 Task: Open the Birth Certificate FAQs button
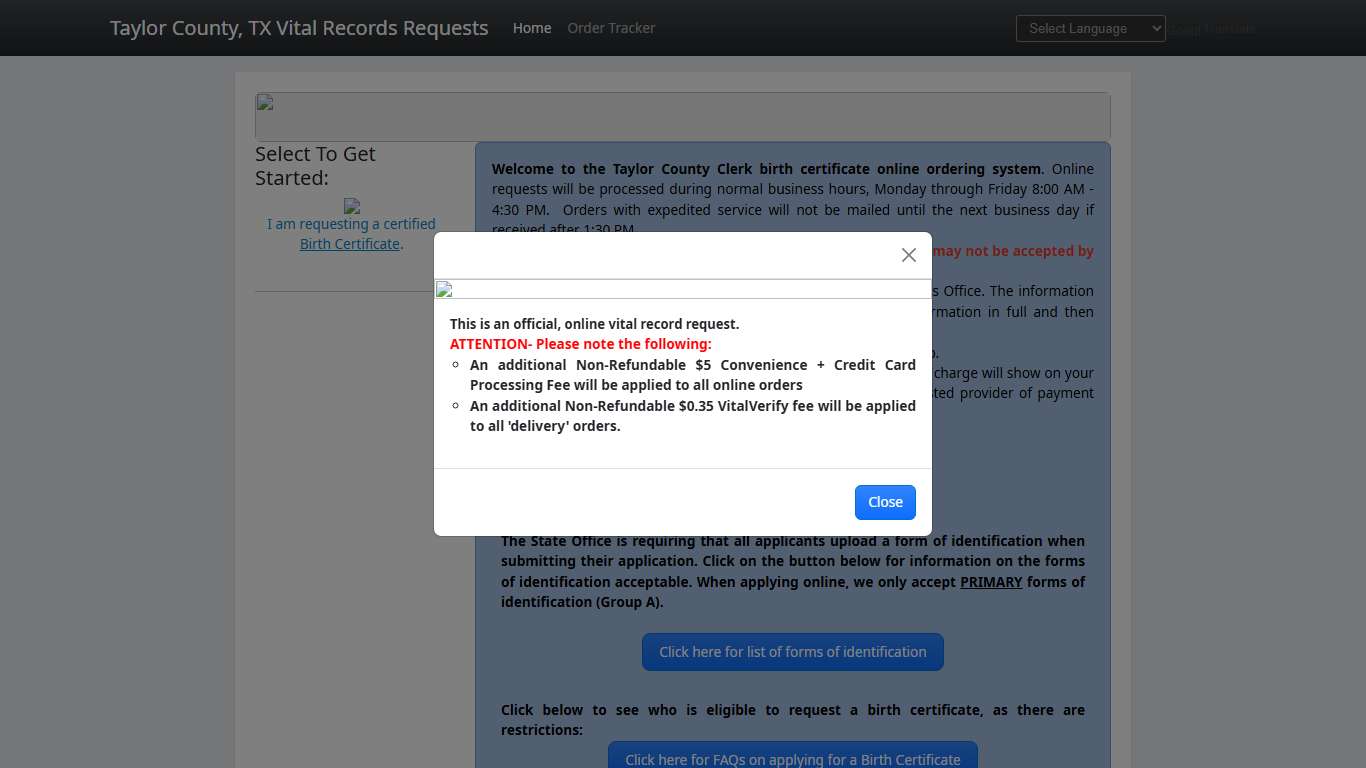(792, 758)
